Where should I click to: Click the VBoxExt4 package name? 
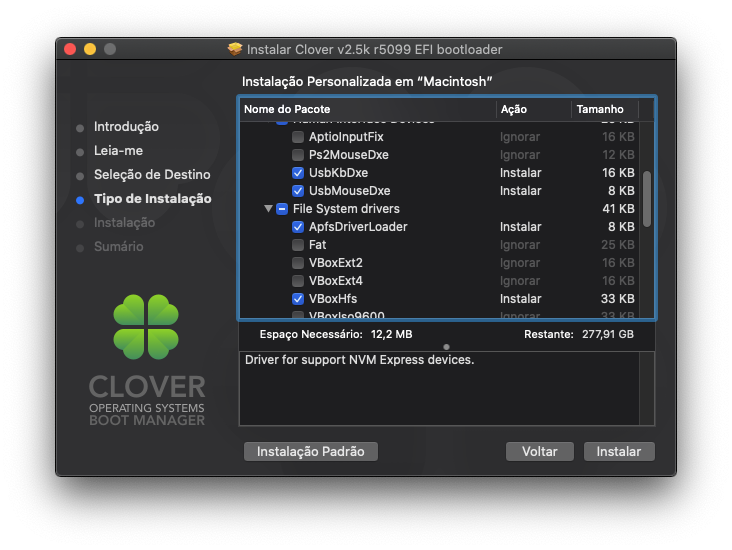tap(336, 281)
